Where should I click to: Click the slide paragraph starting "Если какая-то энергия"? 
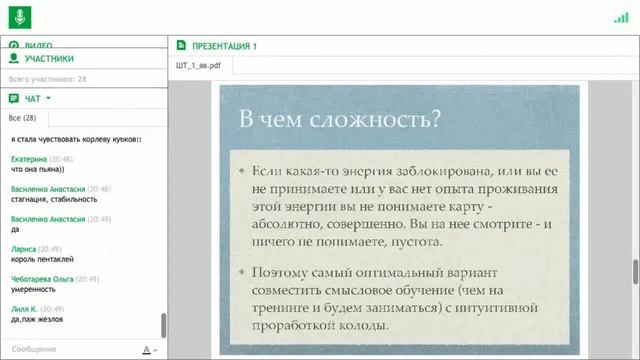coord(404,206)
